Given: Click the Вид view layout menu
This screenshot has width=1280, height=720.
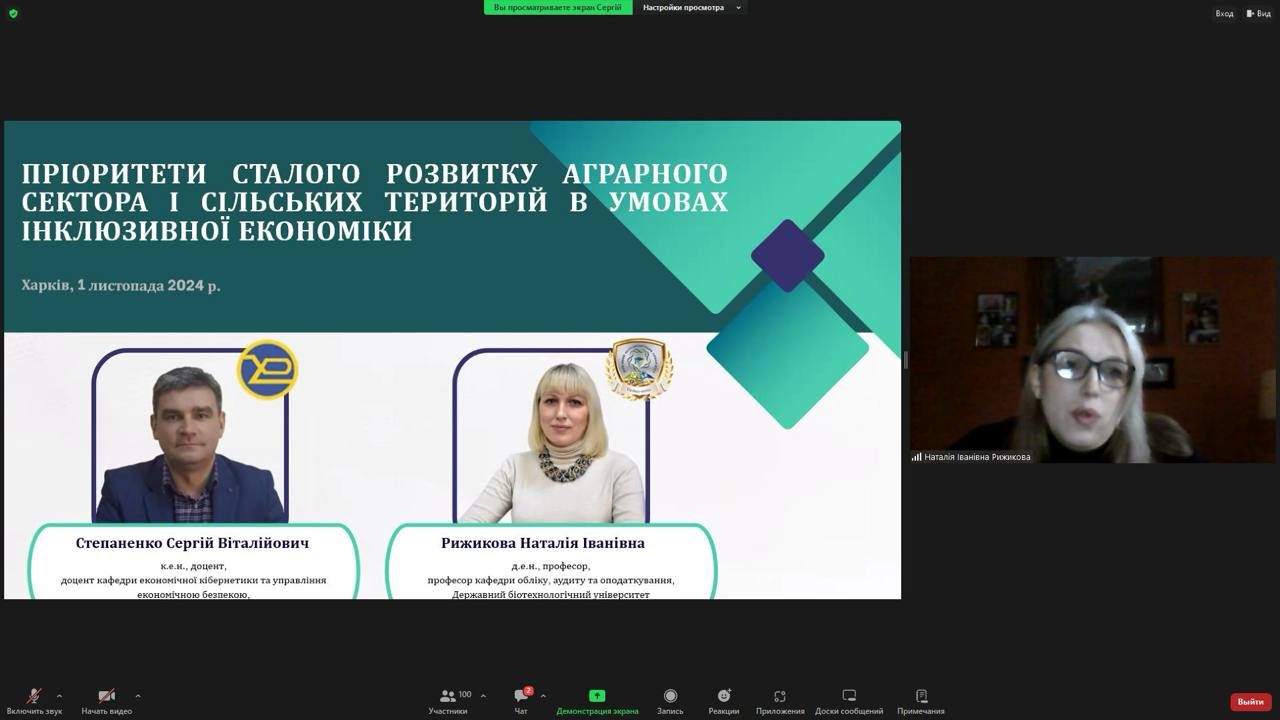Looking at the screenshot, I should pos(1258,13).
